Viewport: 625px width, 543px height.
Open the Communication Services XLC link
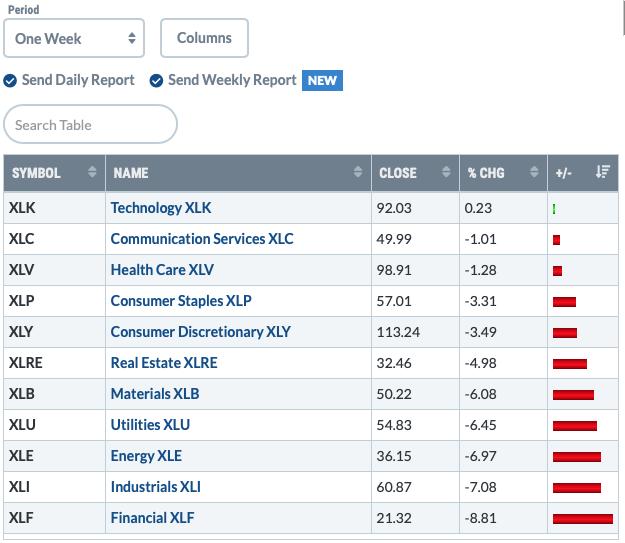click(x=202, y=239)
